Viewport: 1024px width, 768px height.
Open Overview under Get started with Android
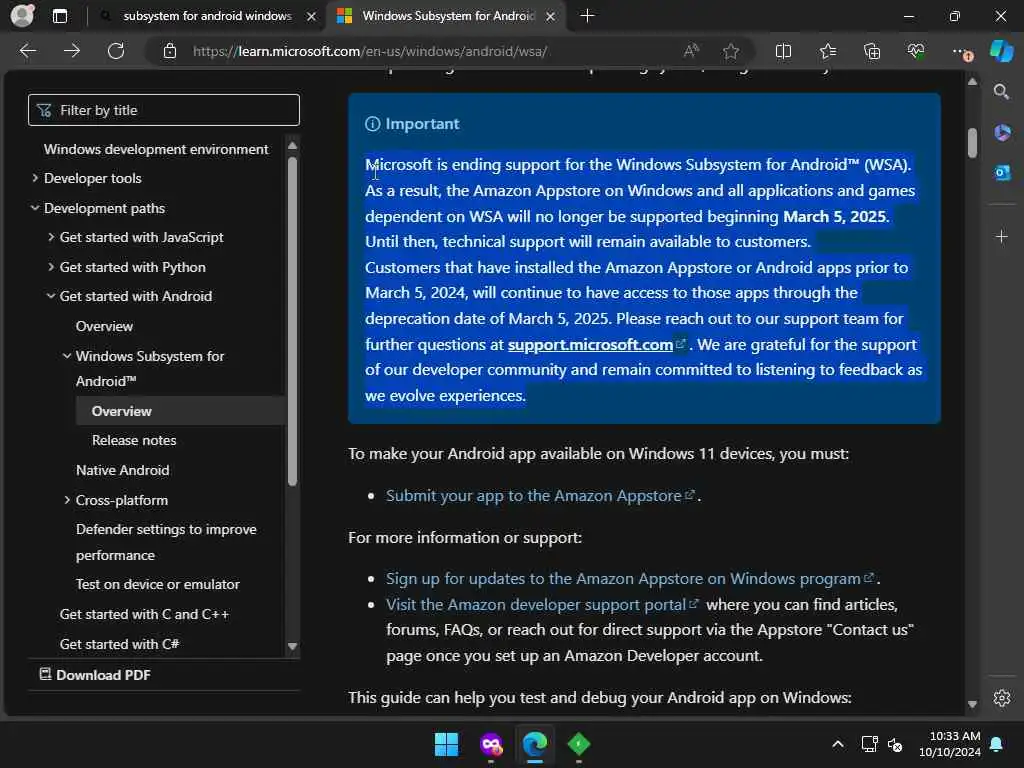104,327
